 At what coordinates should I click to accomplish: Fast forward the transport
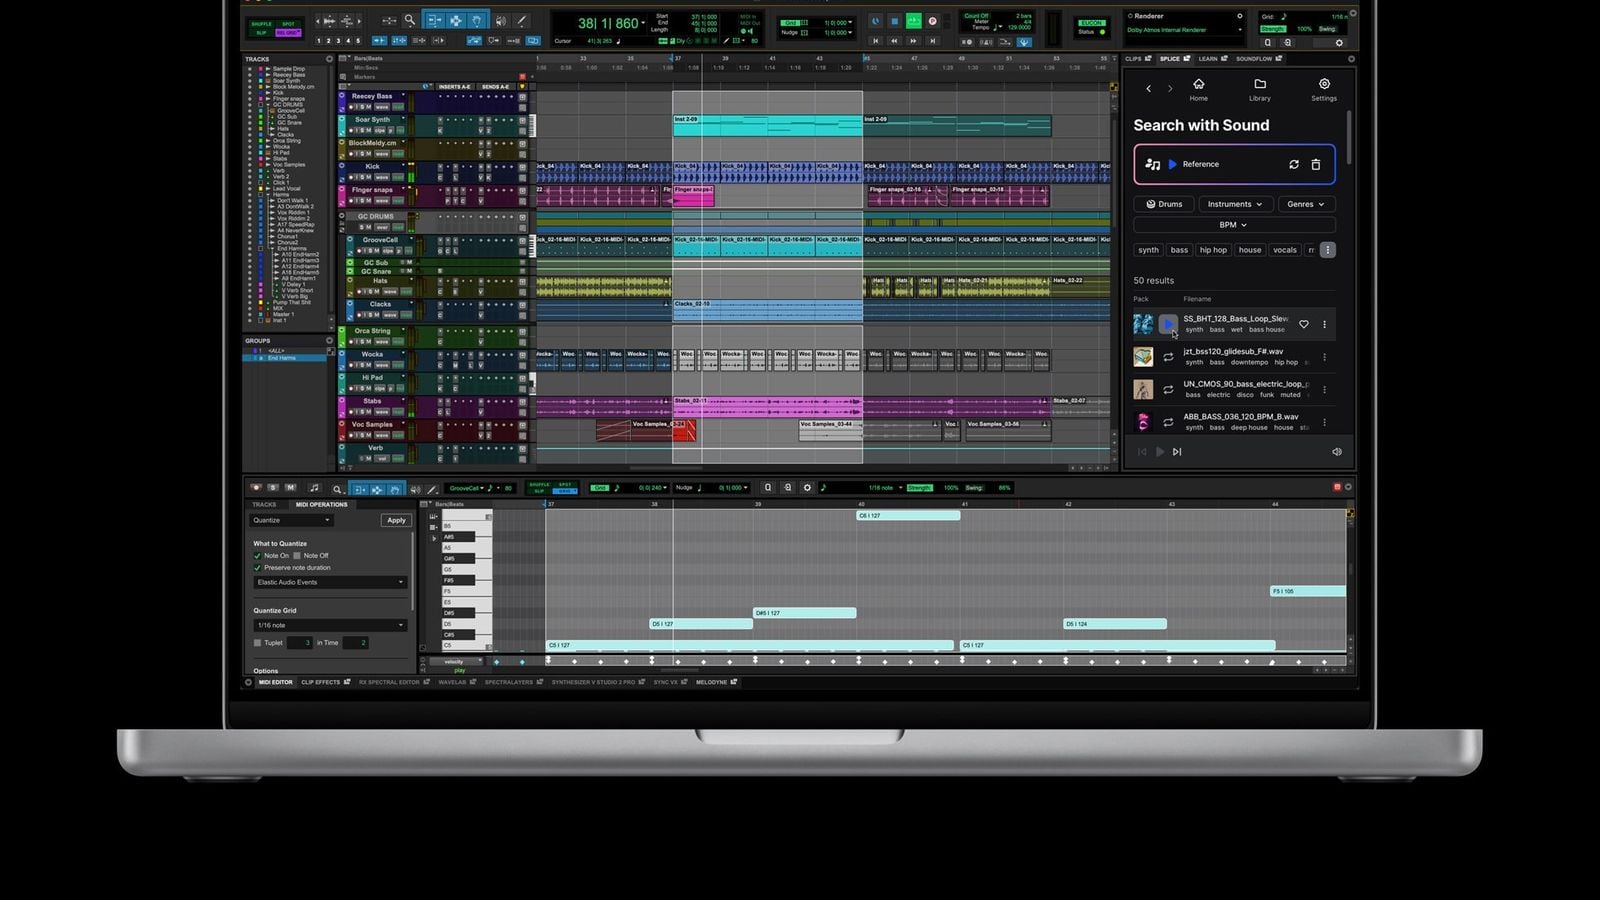point(914,41)
